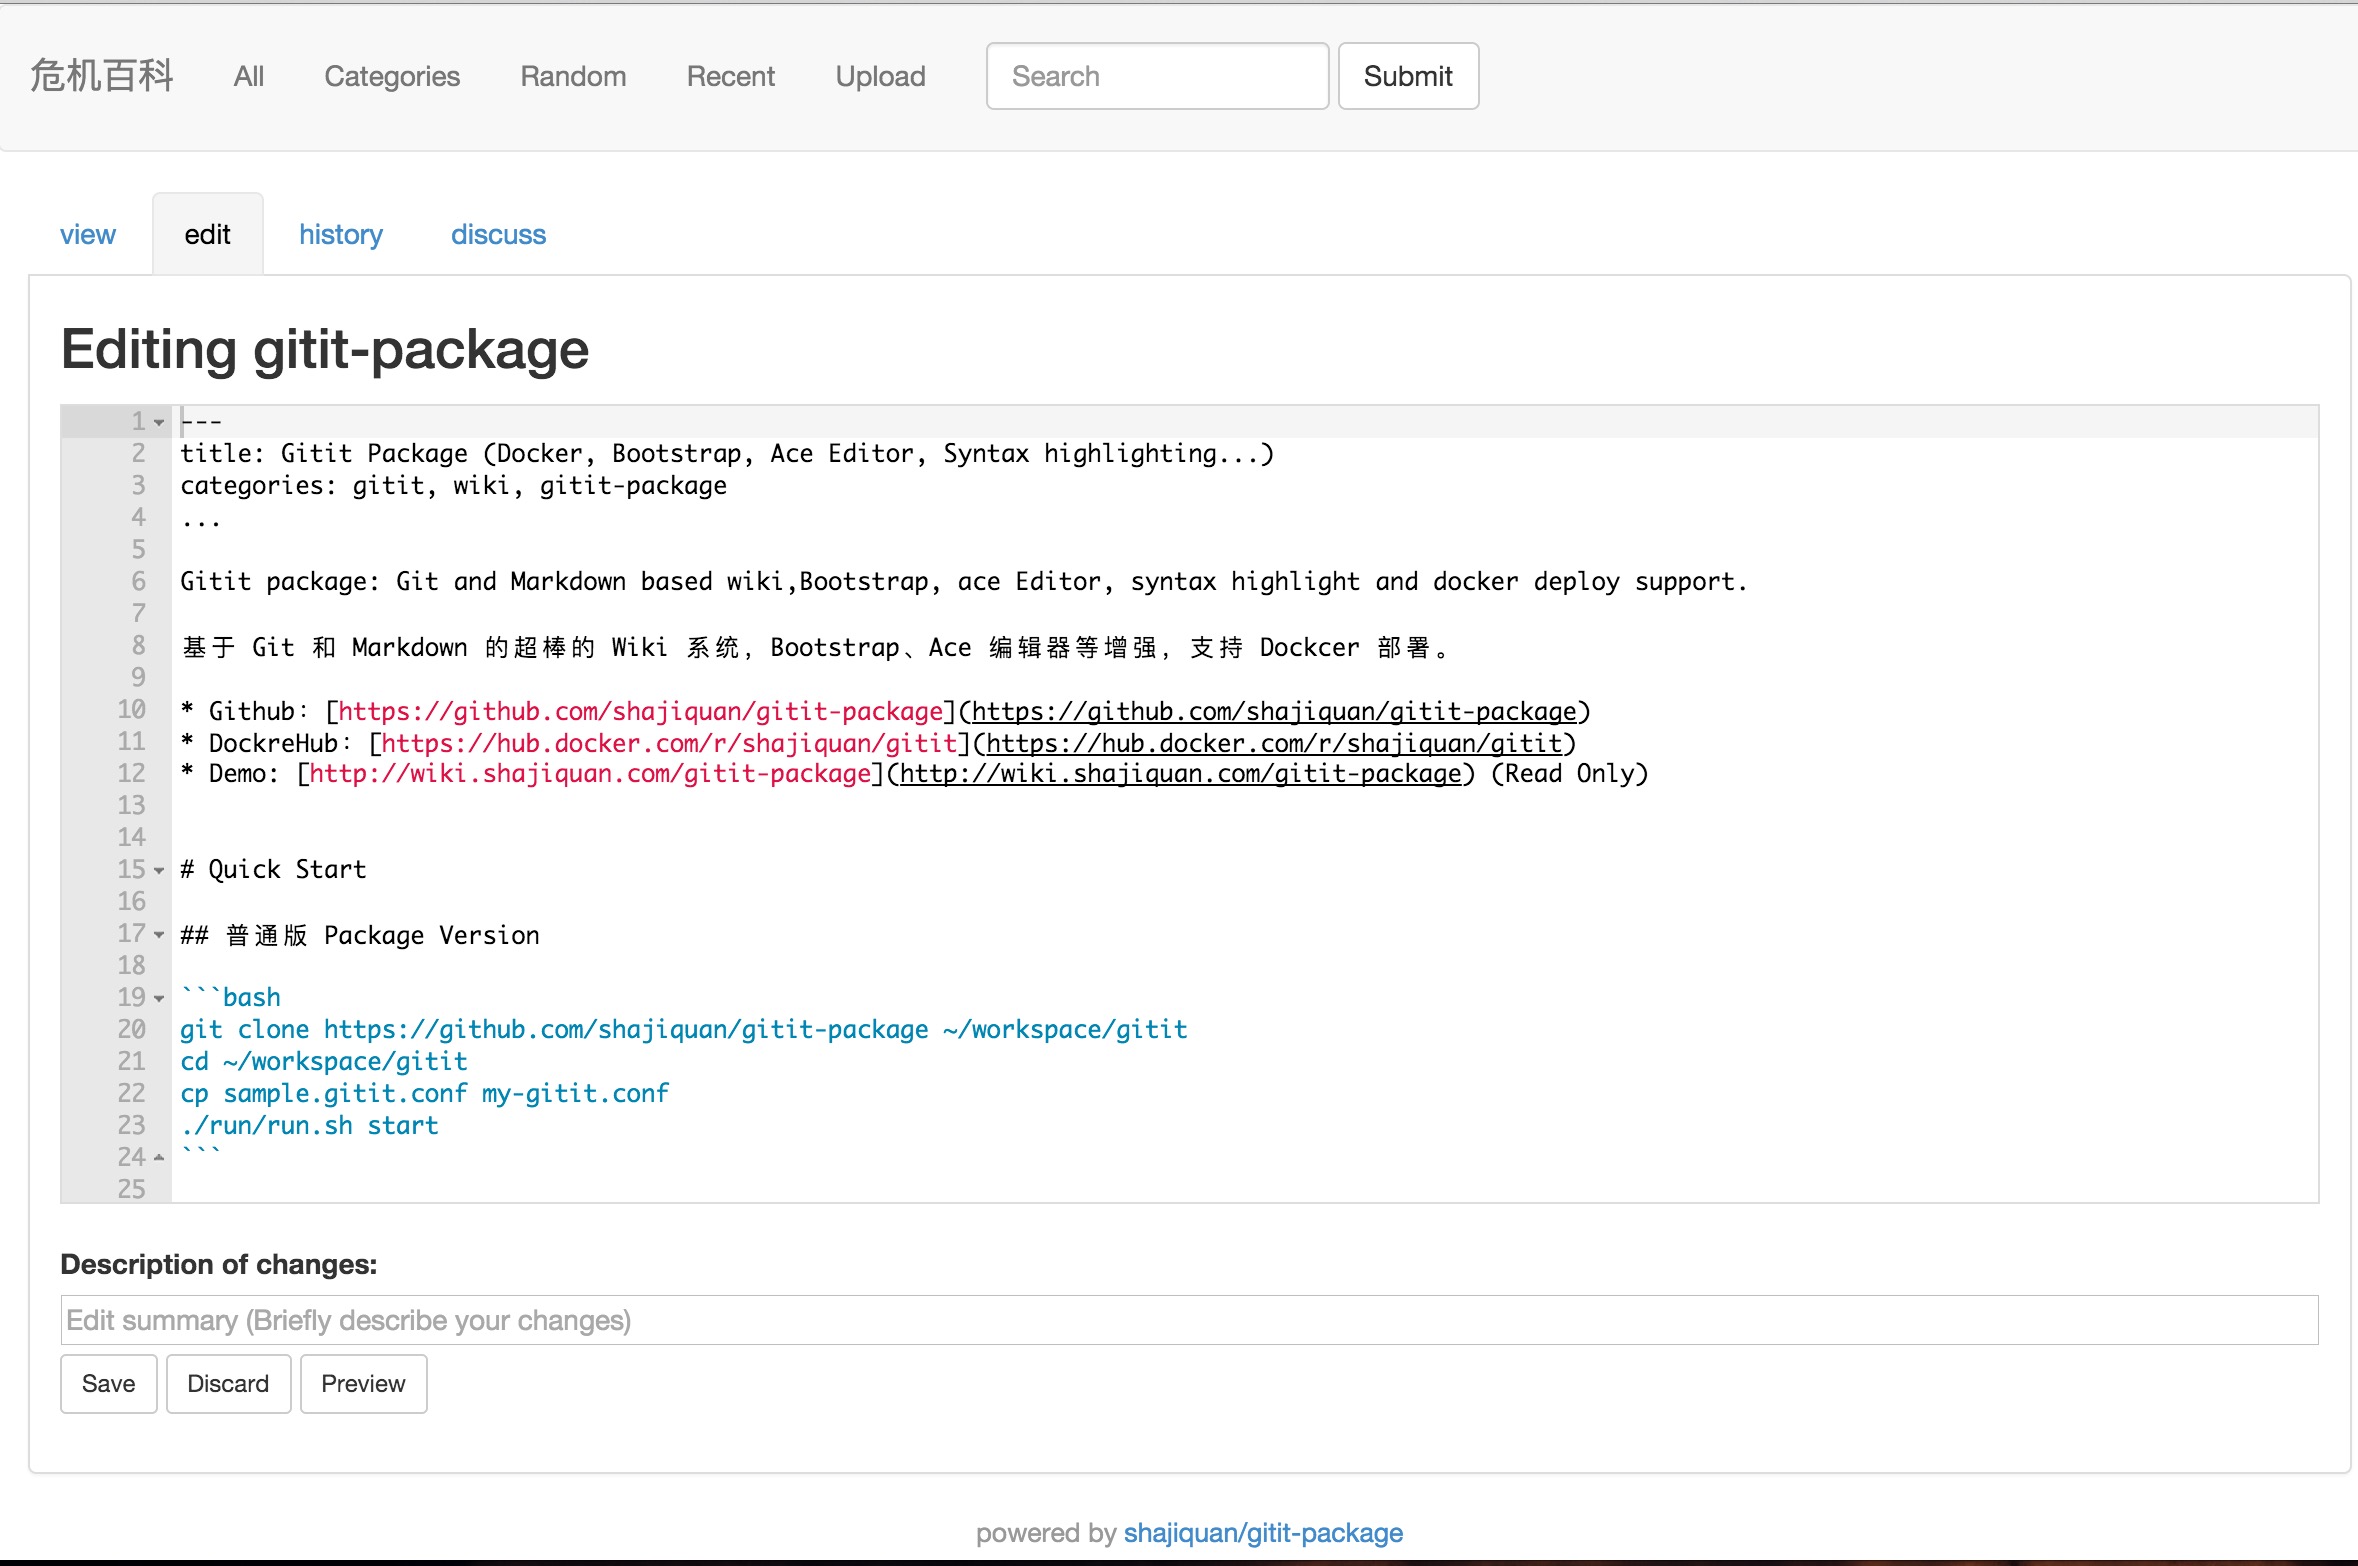Preview the edited page
The height and width of the screenshot is (1566, 2358).
pyautogui.click(x=363, y=1384)
